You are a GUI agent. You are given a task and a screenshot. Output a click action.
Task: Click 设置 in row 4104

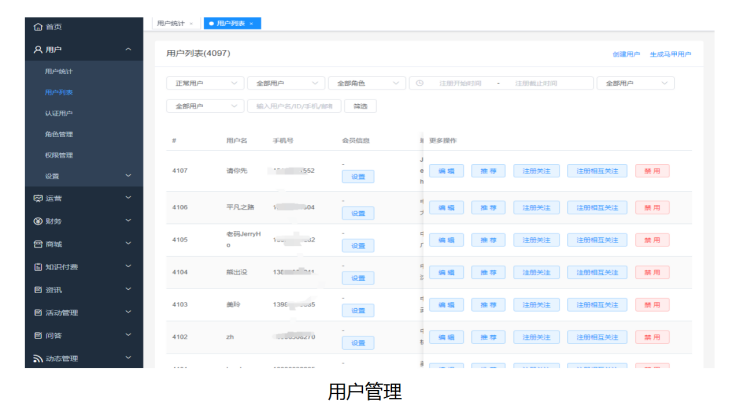point(358,278)
